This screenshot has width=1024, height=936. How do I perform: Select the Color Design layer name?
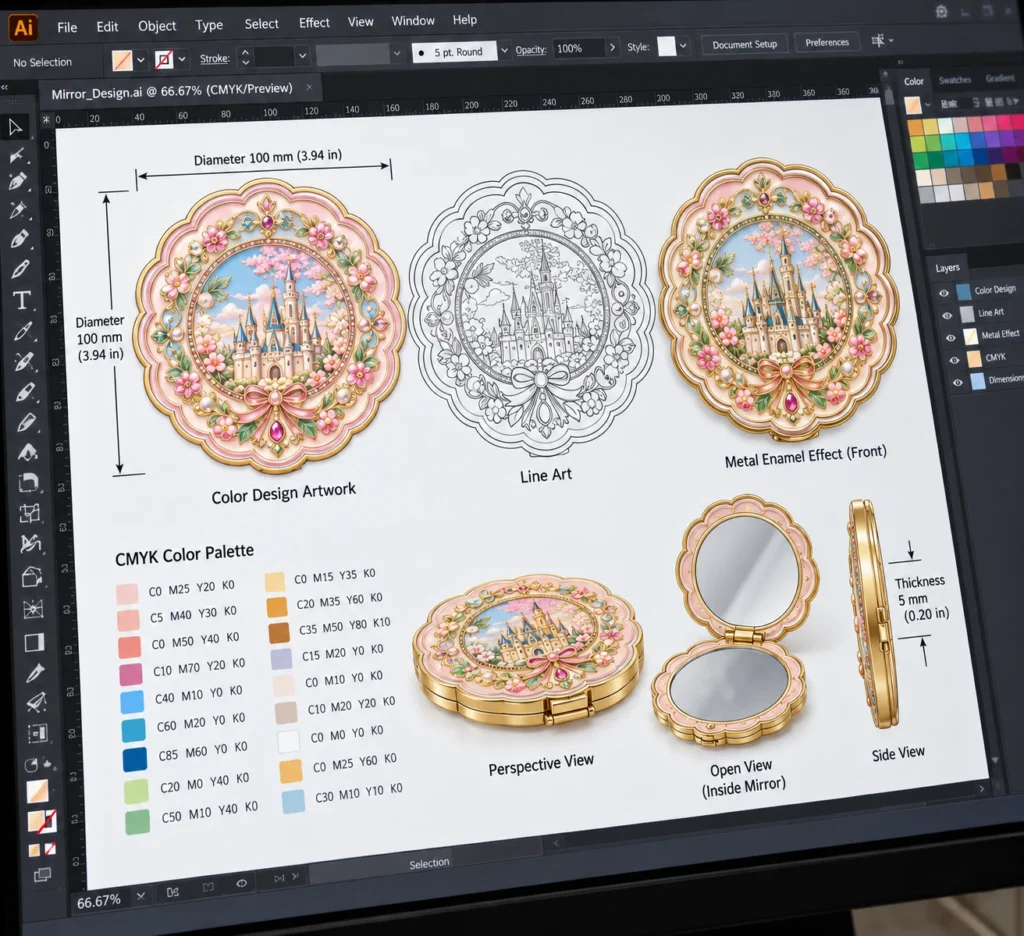click(995, 289)
